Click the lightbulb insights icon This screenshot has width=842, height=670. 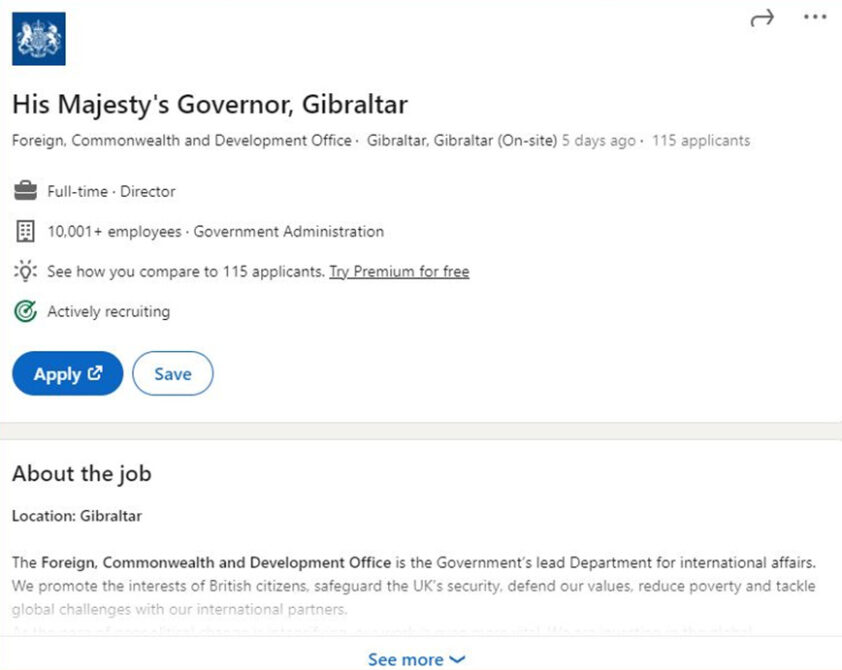coord(25,271)
